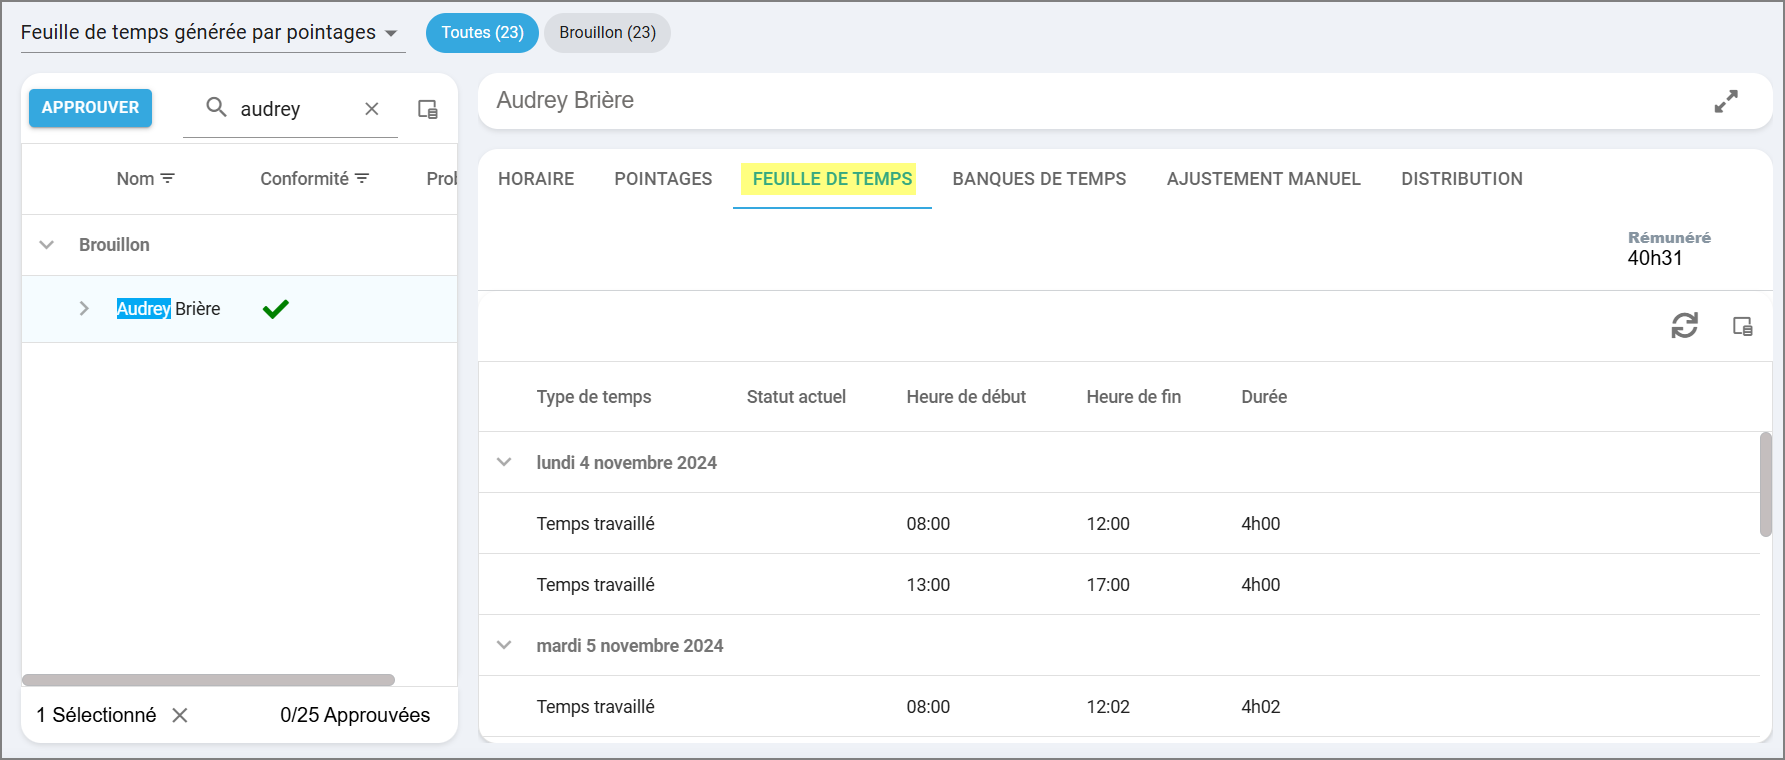Click the 'Statut actuel' column header
Screen dimensions: 1785x760
pyautogui.click(x=796, y=397)
